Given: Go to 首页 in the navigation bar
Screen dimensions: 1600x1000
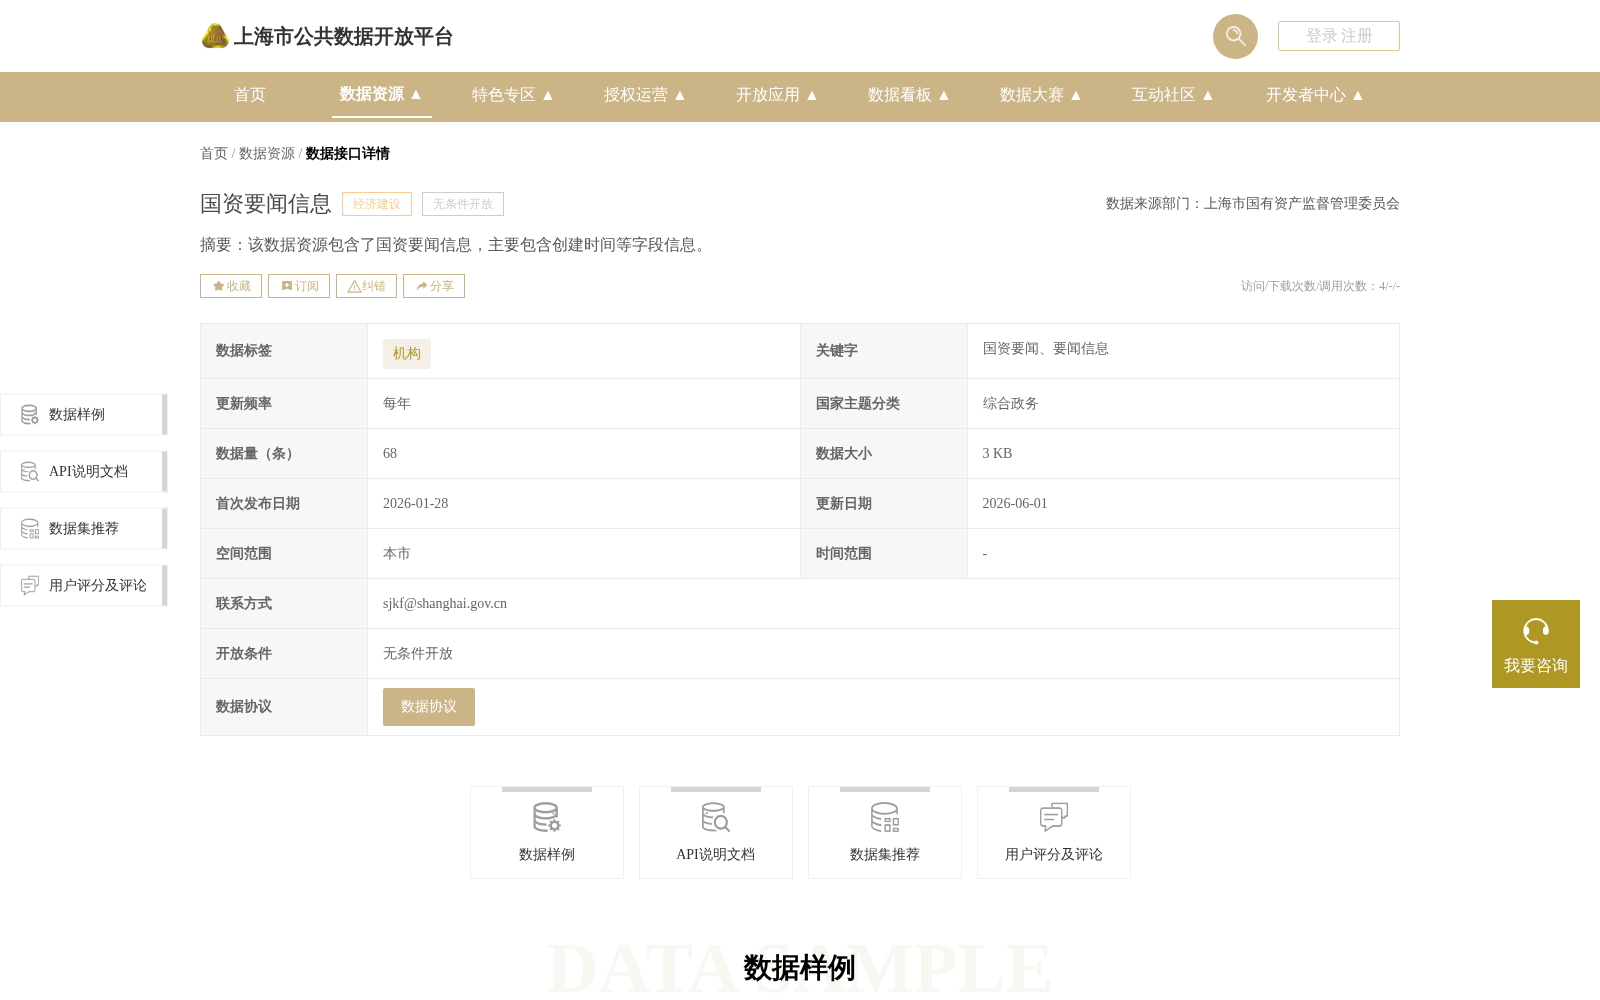Looking at the screenshot, I should click(250, 95).
